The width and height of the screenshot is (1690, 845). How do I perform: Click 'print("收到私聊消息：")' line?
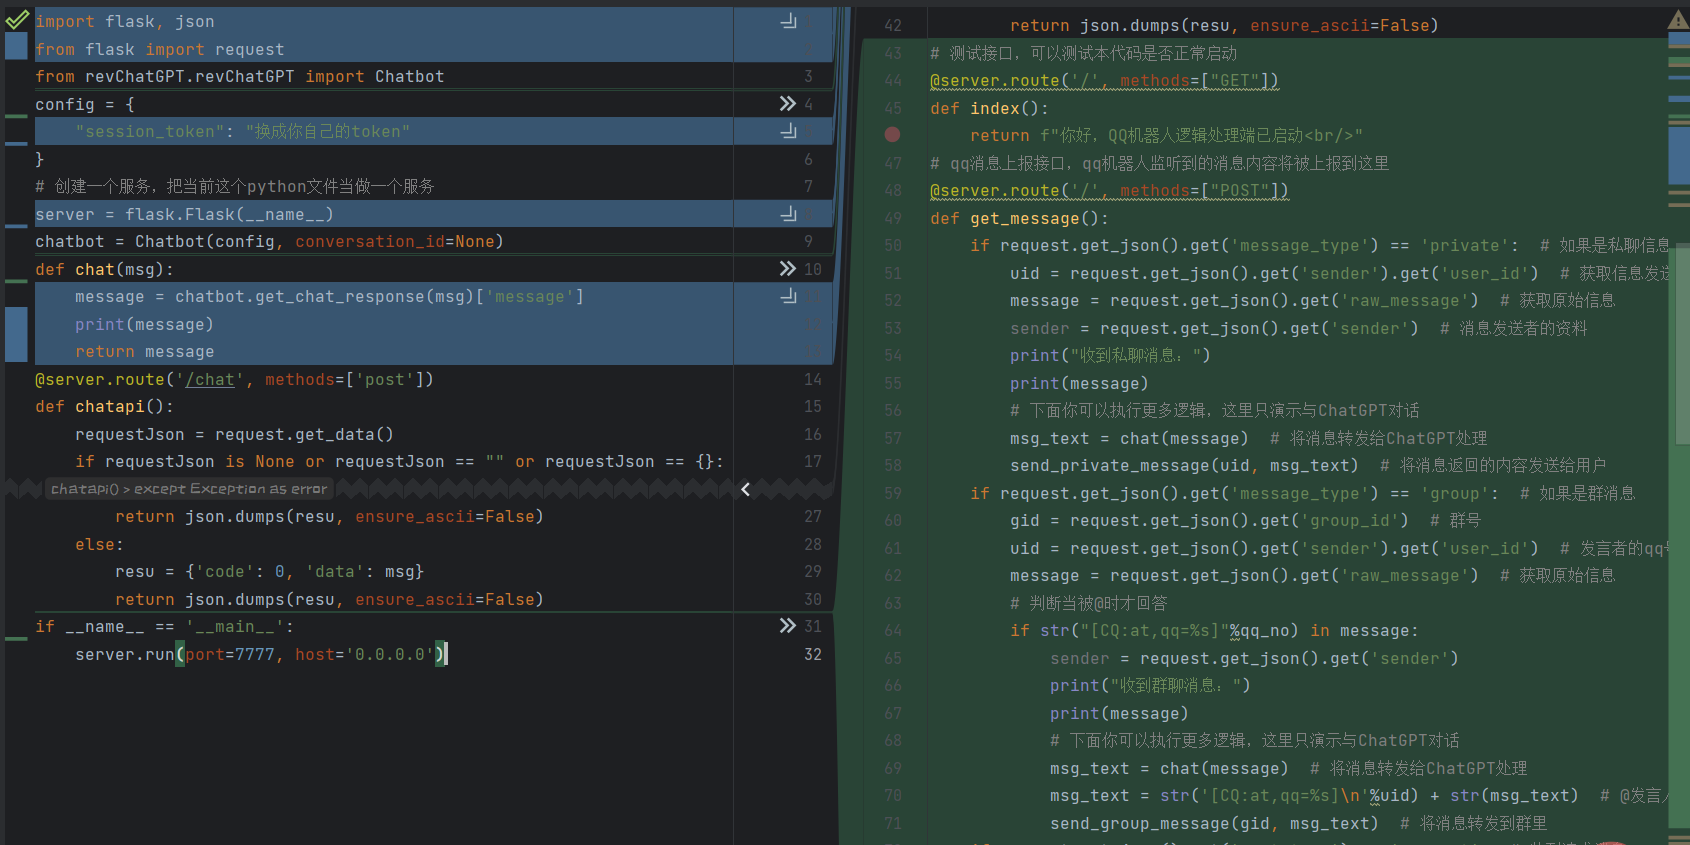(1110, 356)
